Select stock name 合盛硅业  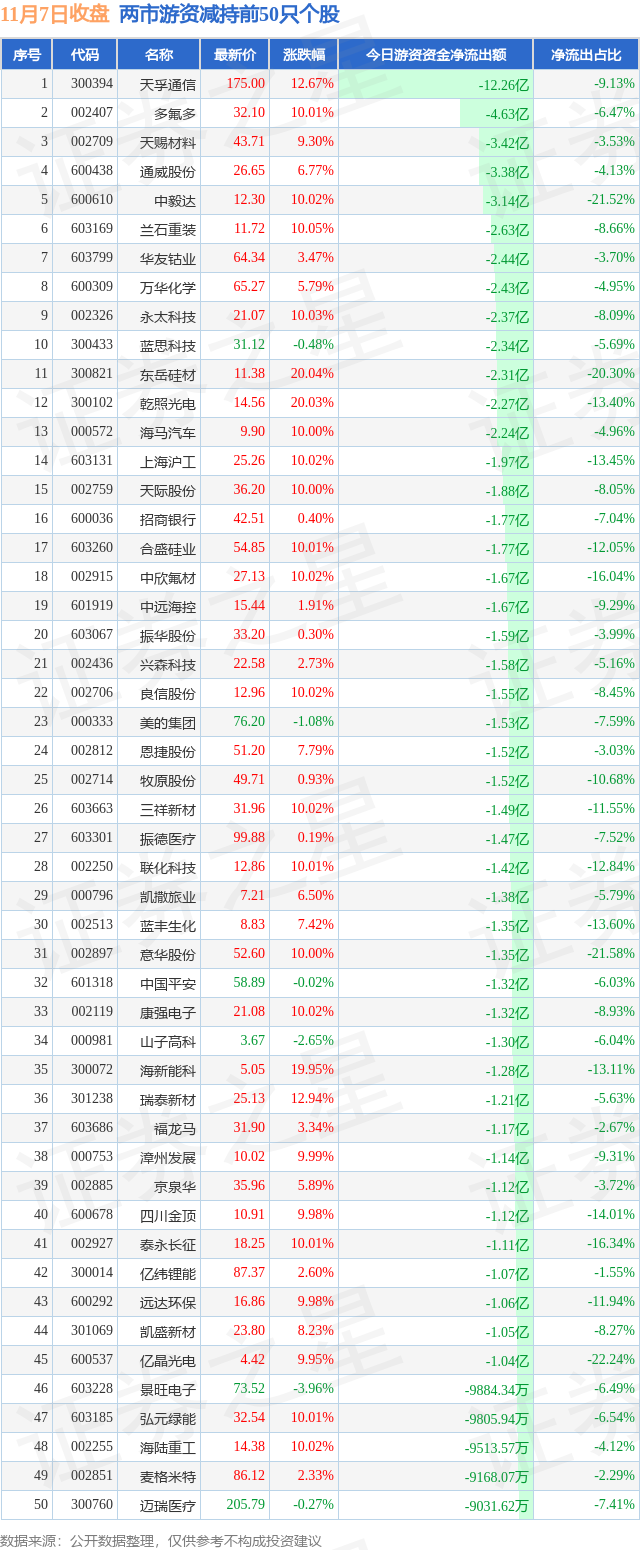coord(168,548)
